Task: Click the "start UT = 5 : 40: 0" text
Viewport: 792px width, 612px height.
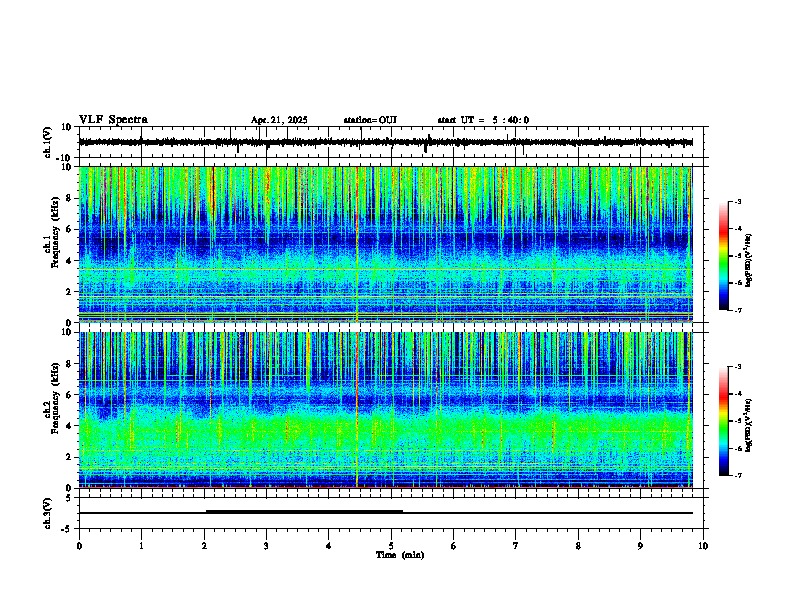Action: click(483, 120)
